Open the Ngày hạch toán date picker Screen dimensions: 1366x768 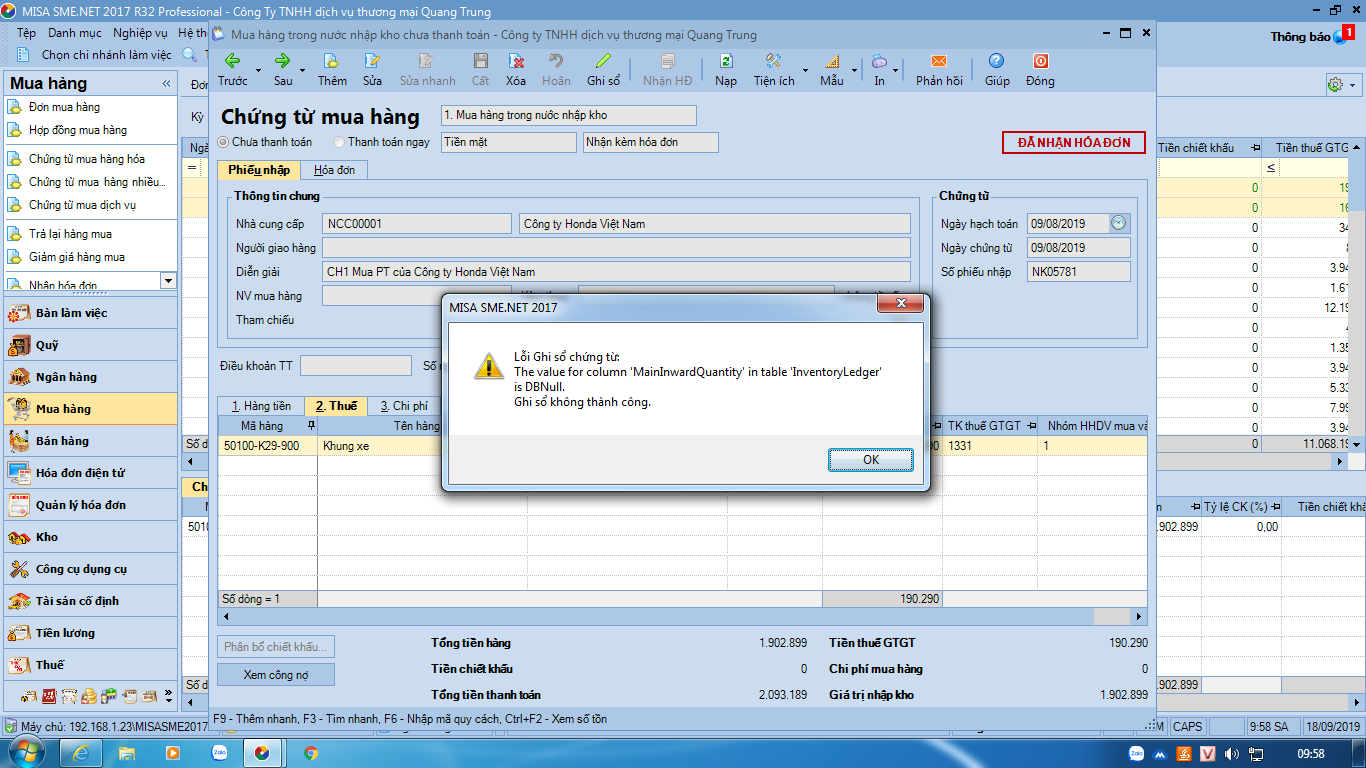[x=1118, y=223]
